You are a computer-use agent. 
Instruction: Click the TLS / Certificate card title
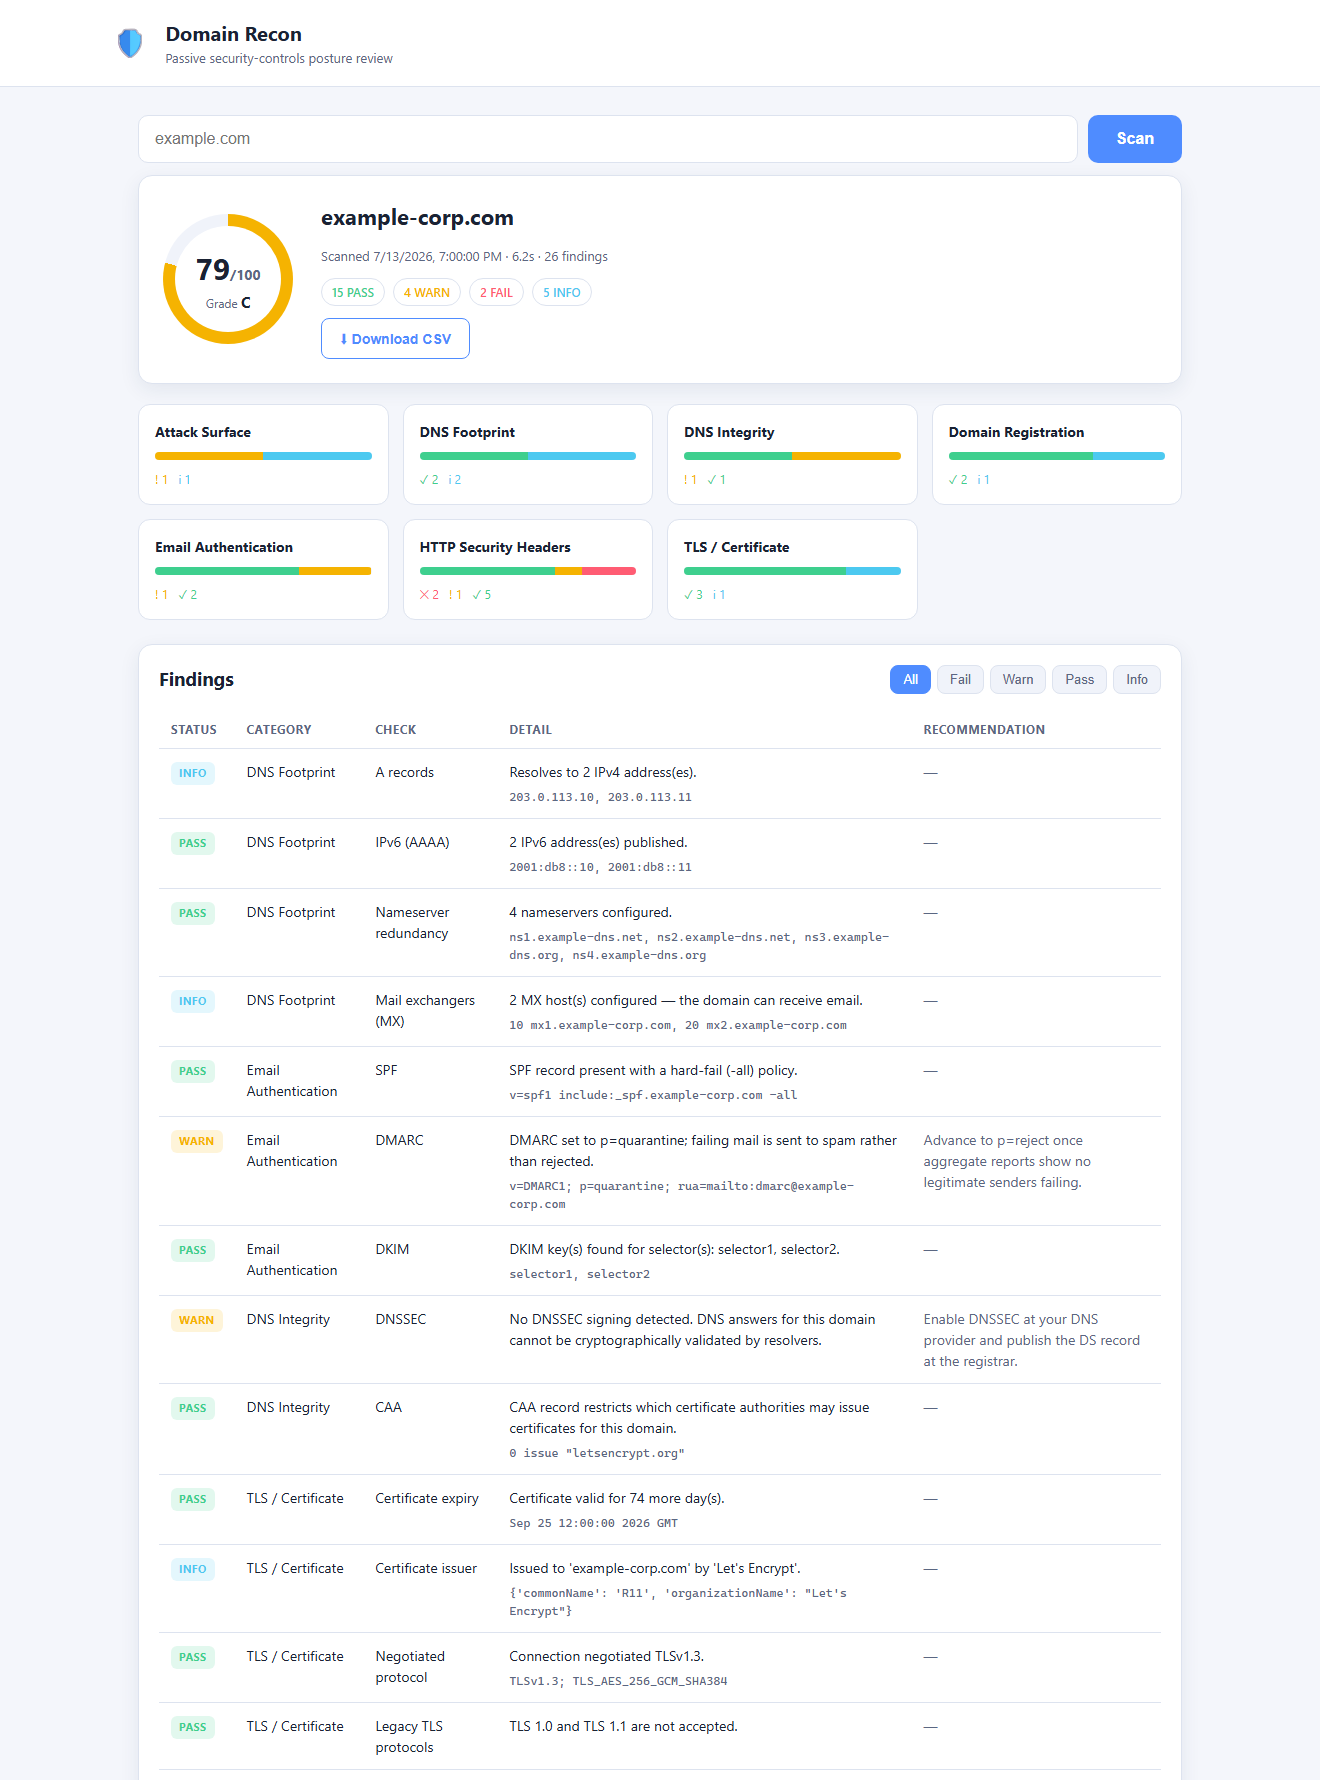click(737, 547)
